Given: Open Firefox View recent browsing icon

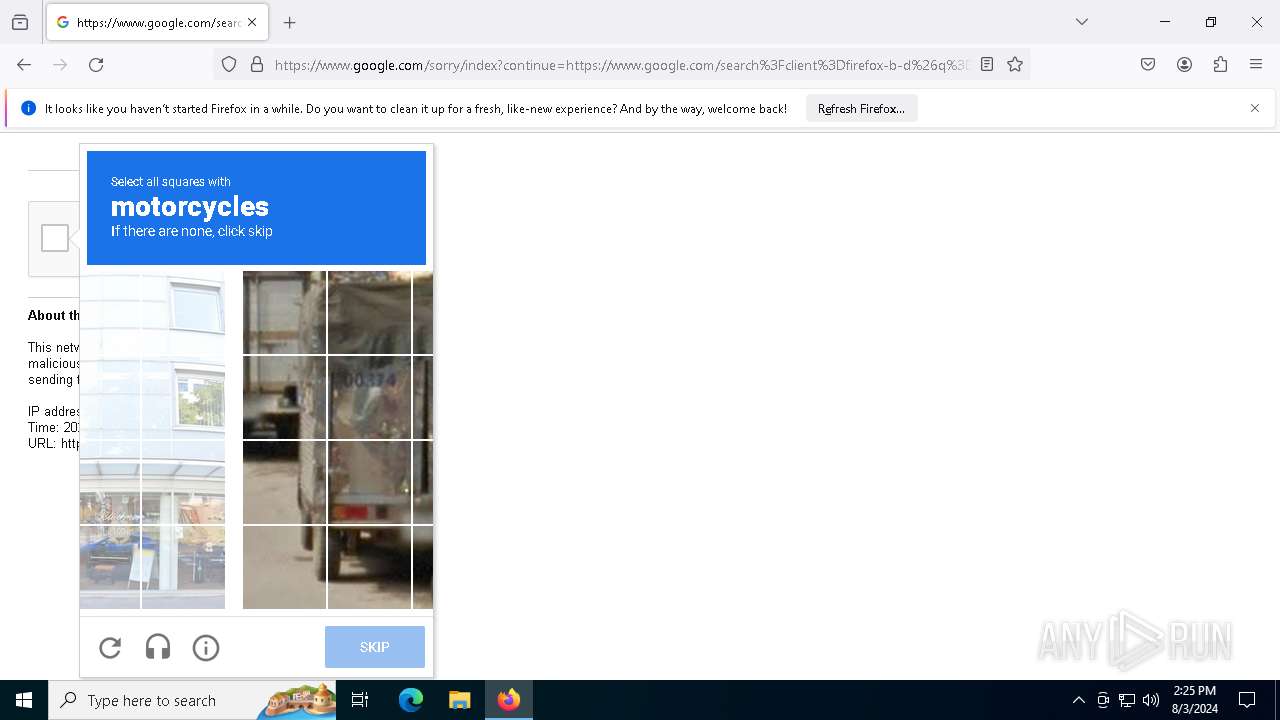Looking at the screenshot, I should click(x=20, y=22).
